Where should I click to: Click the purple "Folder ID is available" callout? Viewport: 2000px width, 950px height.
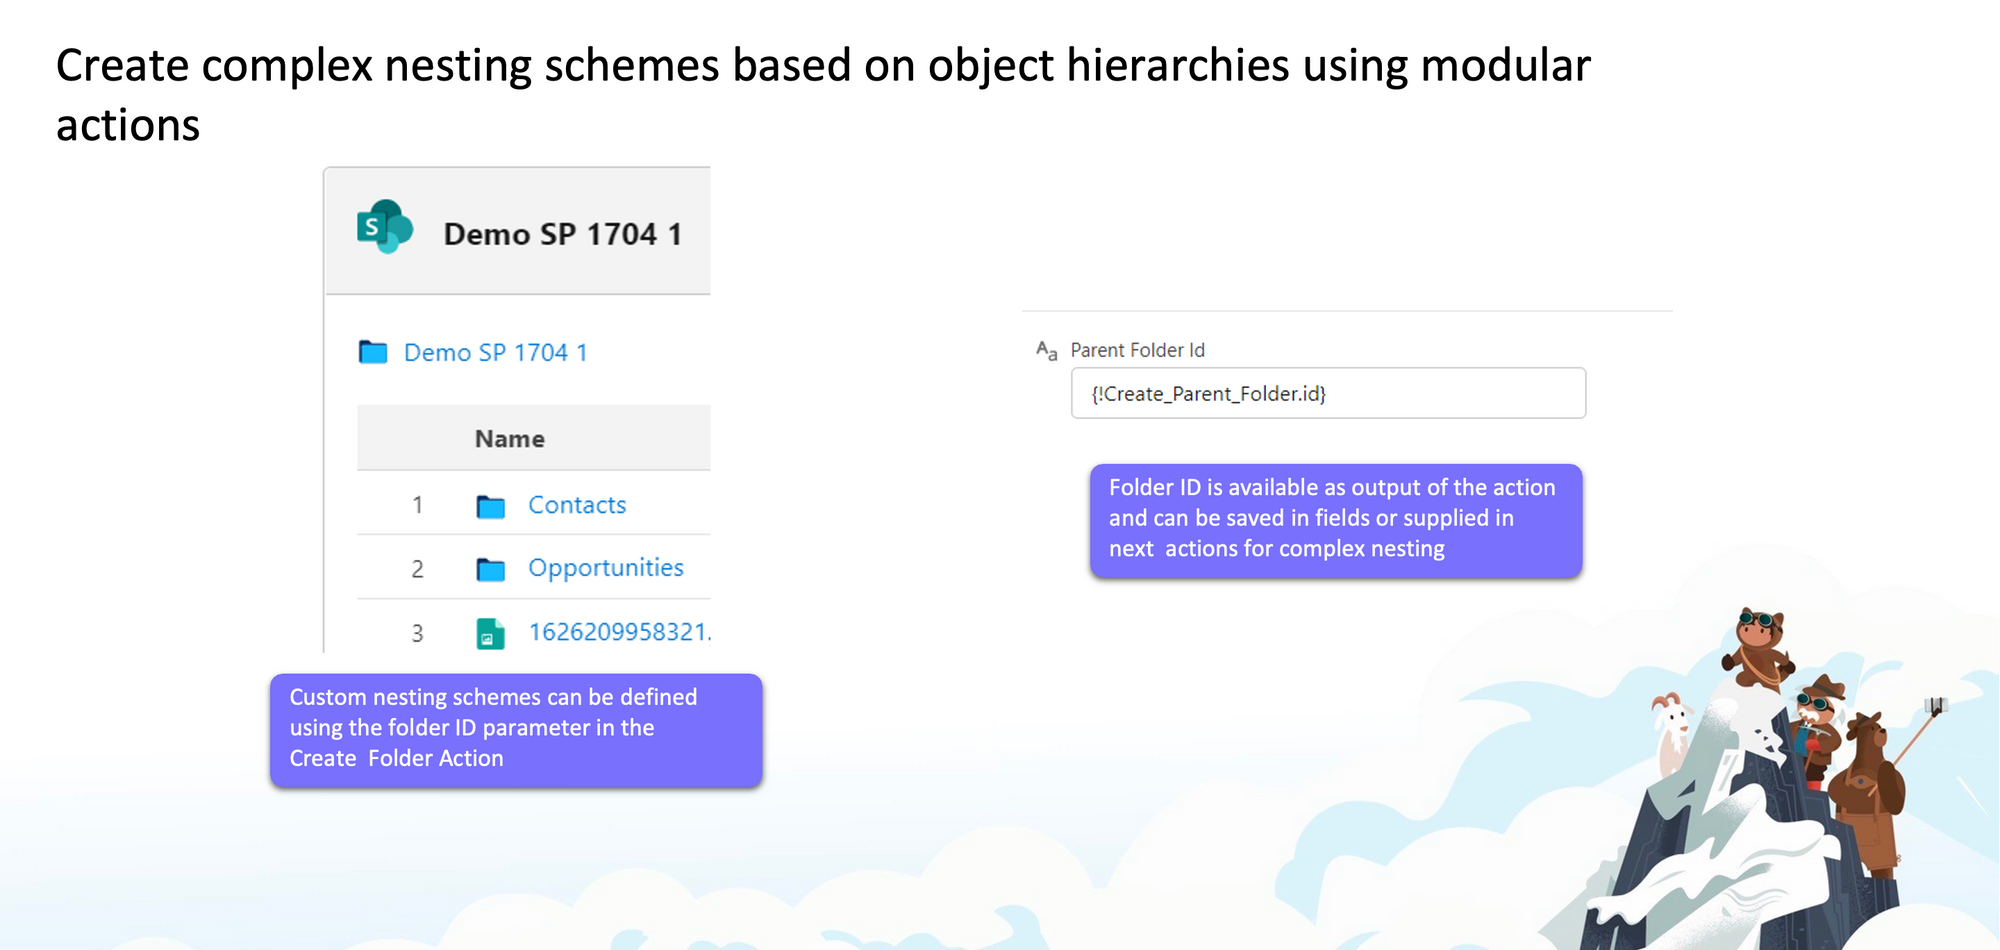pos(1335,519)
